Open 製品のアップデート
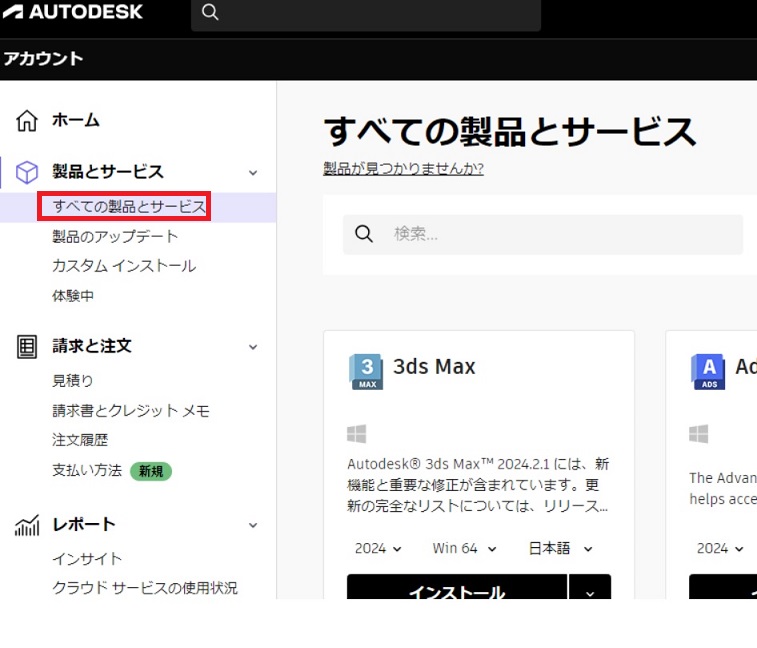Image resolution: width=757 pixels, height=648 pixels. [115, 237]
